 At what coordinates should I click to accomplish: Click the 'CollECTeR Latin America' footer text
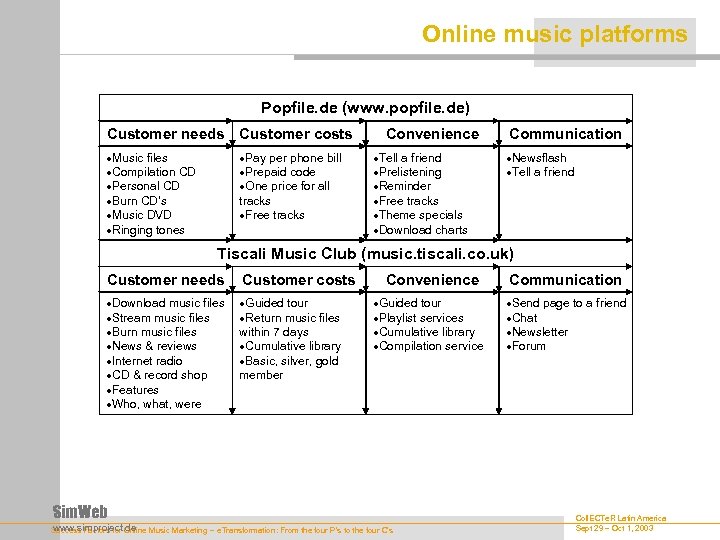620,518
